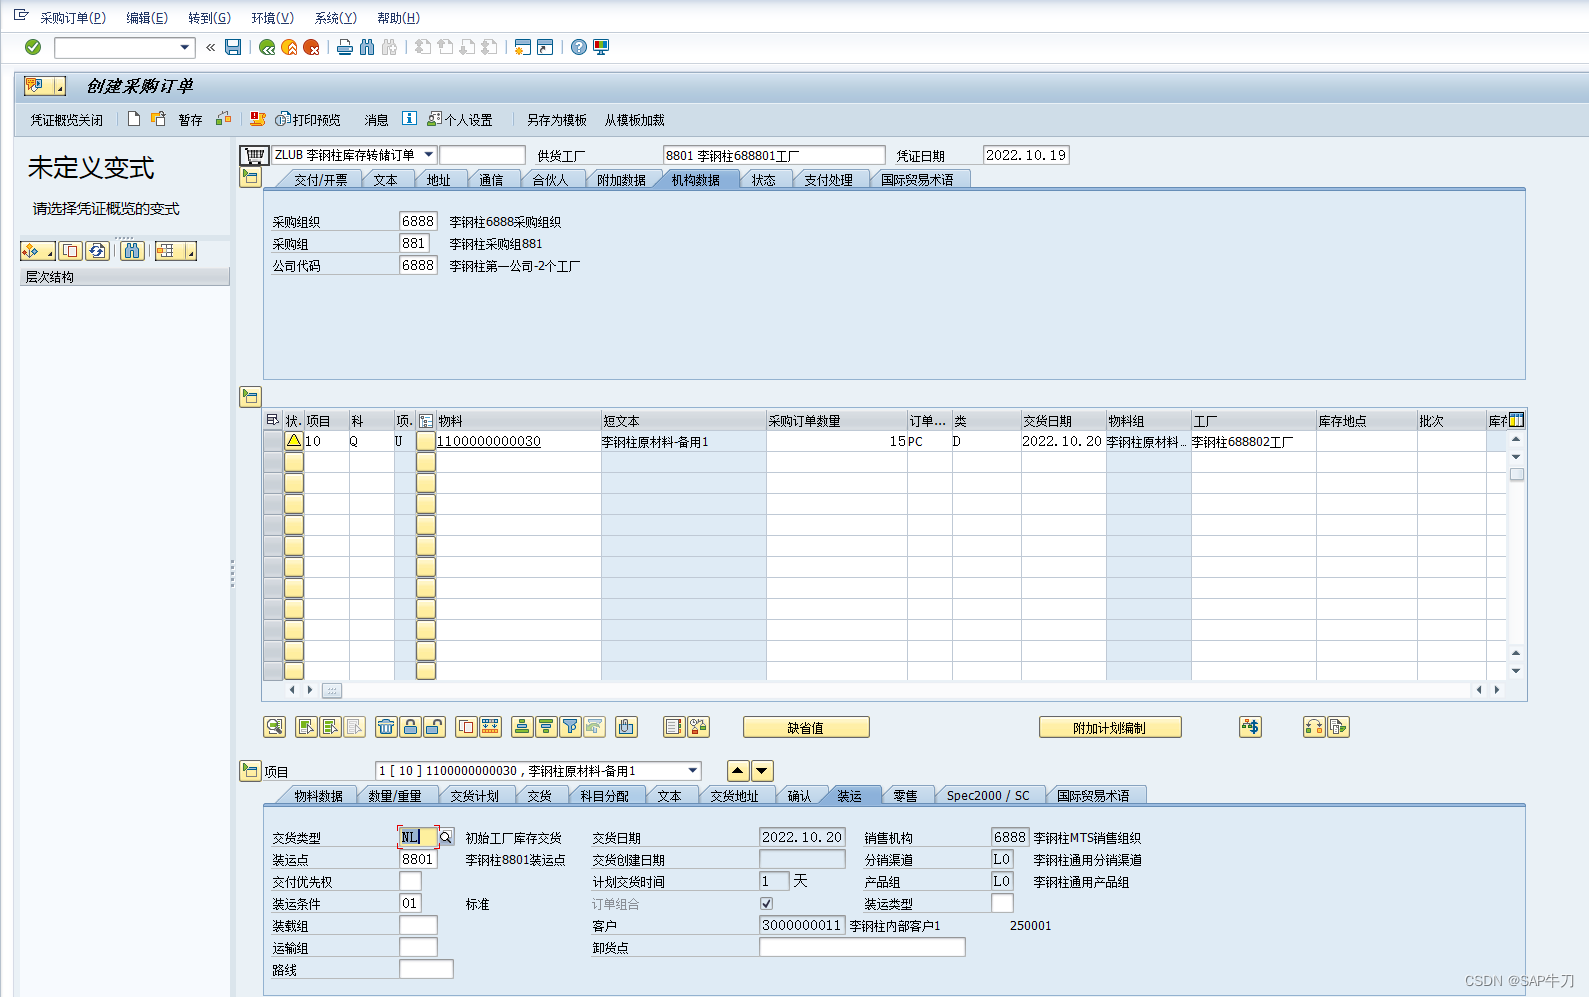Click the 打印预览 button
The width and height of the screenshot is (1589, 997).
[x=308, y=120]
